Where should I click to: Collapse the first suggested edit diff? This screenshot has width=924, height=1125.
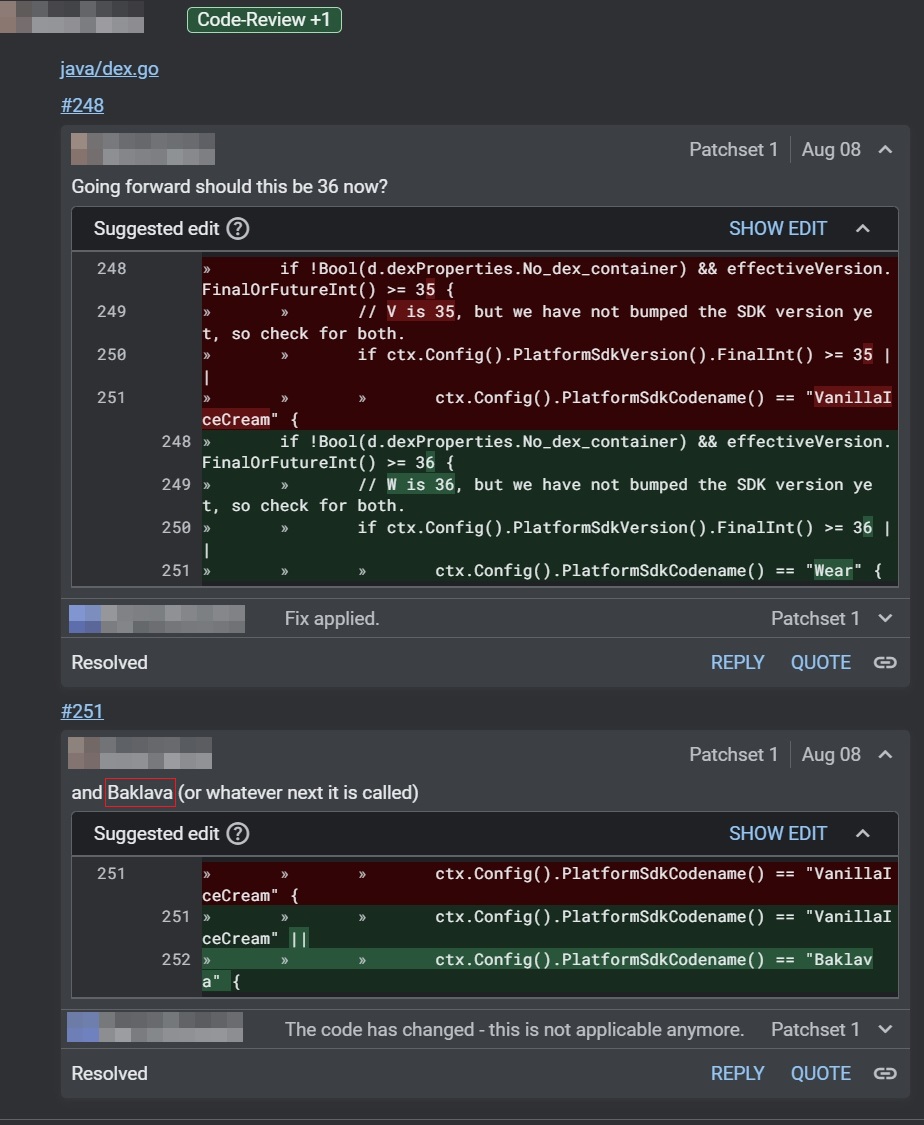(x=863, y=229)
